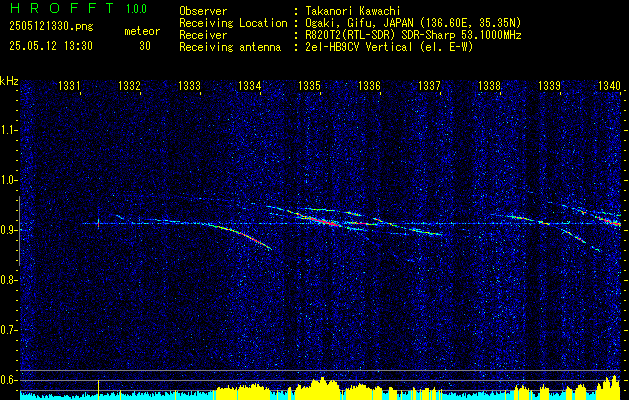Image resolution: width=629 pixels, height=400 pixels.
Task: Click the 0.8 kHz axis label
Action: pos(8,280)
